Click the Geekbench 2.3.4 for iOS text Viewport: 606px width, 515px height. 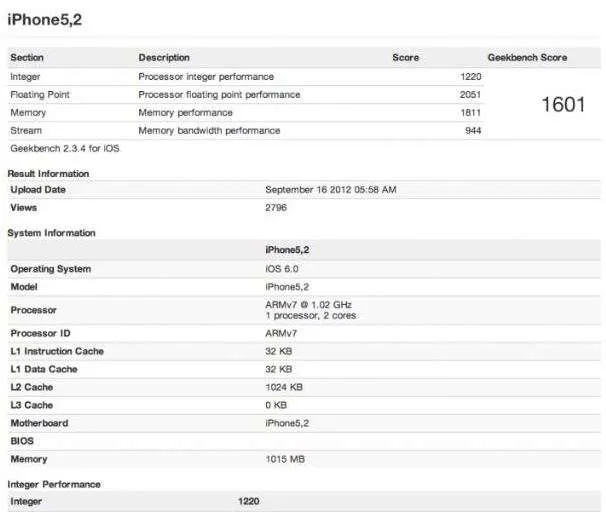click(65, 148)
